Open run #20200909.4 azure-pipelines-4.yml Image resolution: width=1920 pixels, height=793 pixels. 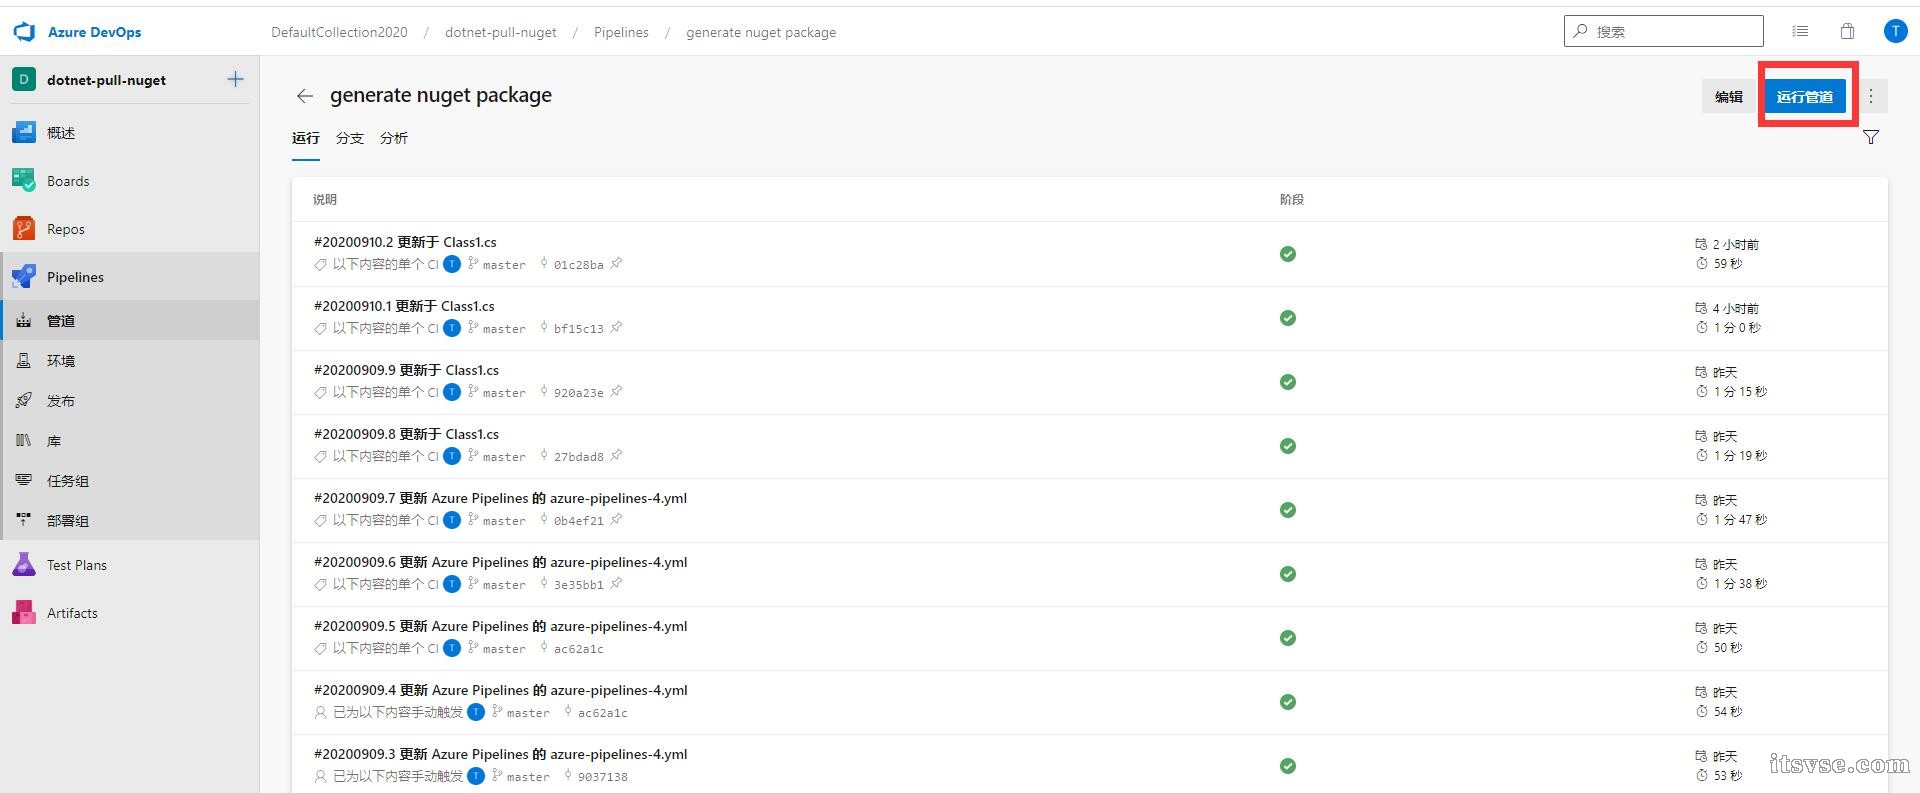(x=500, y=690)
